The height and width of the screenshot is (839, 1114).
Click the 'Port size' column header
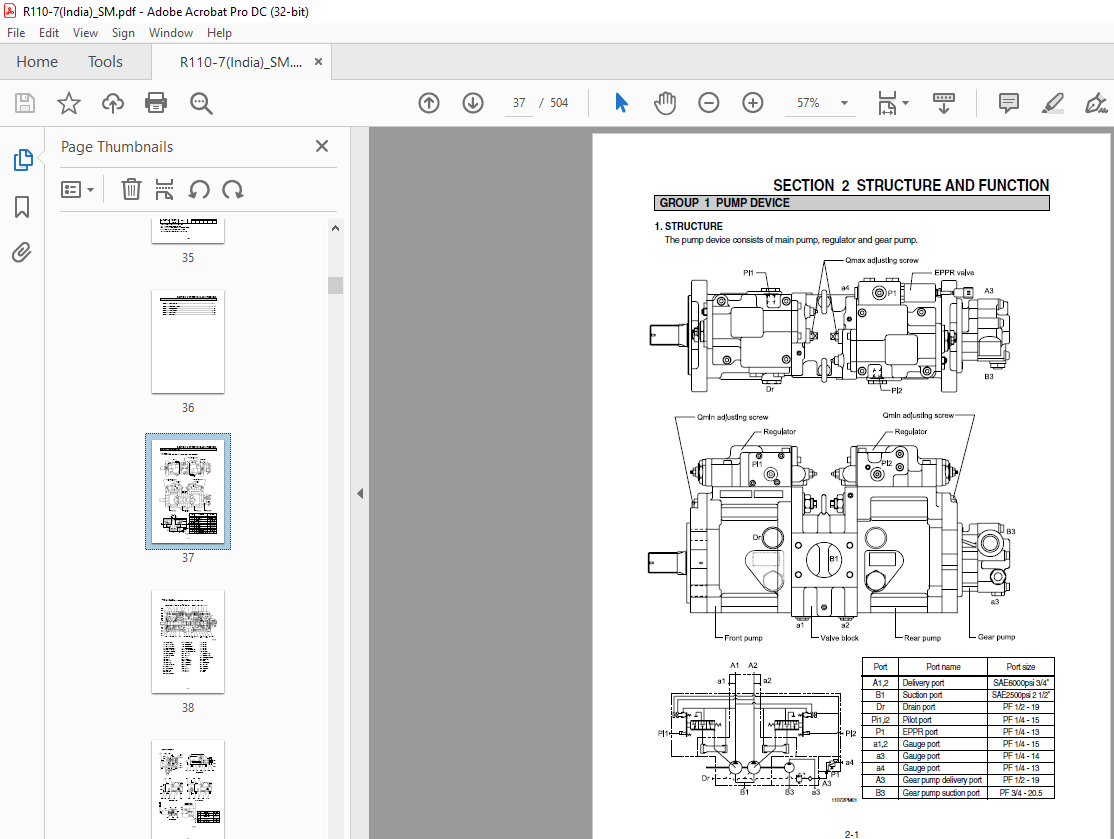click(1021, 666)
